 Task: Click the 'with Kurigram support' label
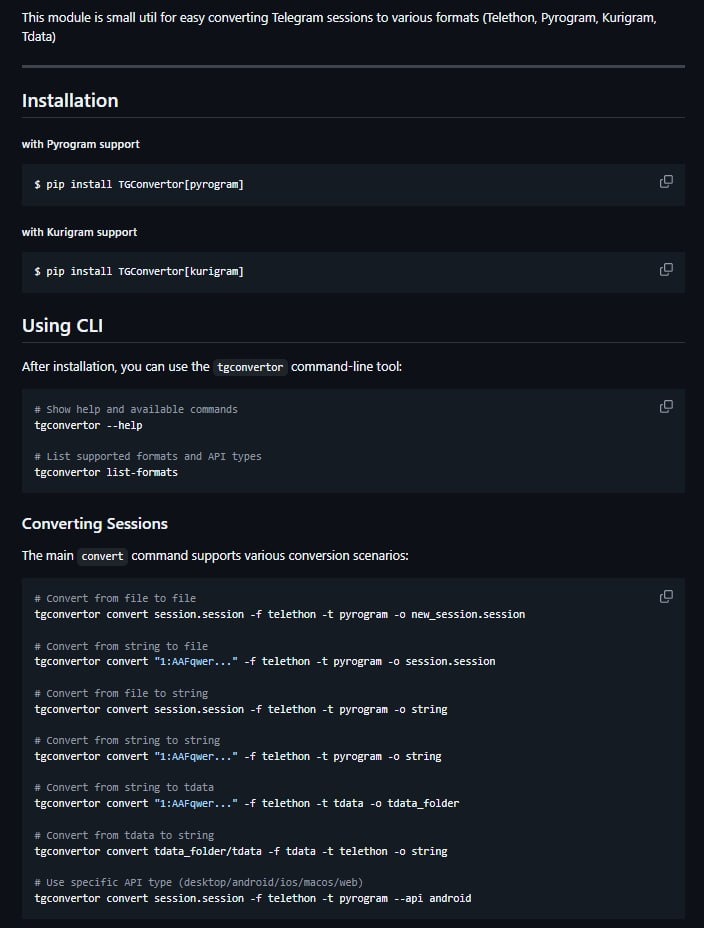coord(79,232)
